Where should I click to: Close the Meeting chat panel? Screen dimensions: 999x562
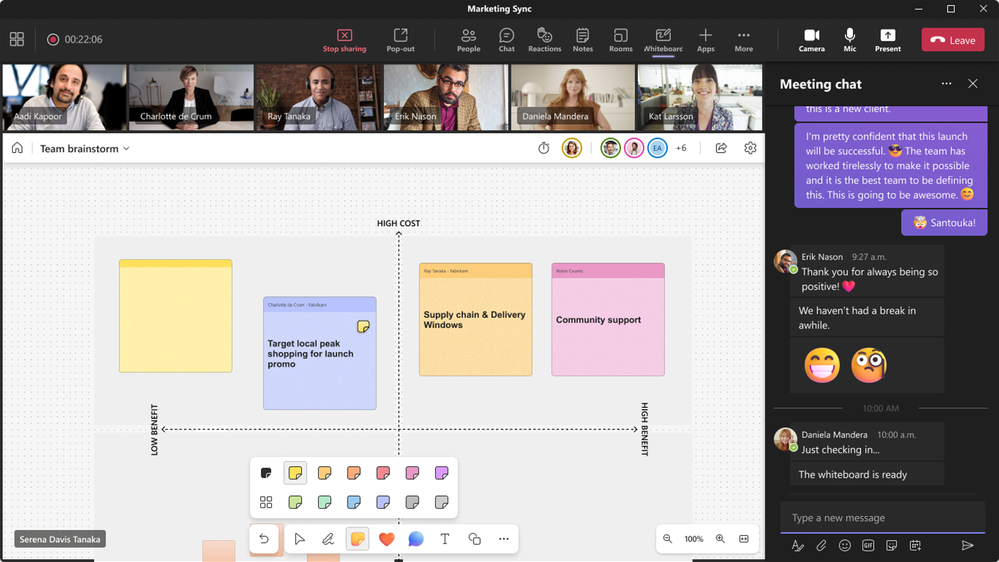(973, 83)
